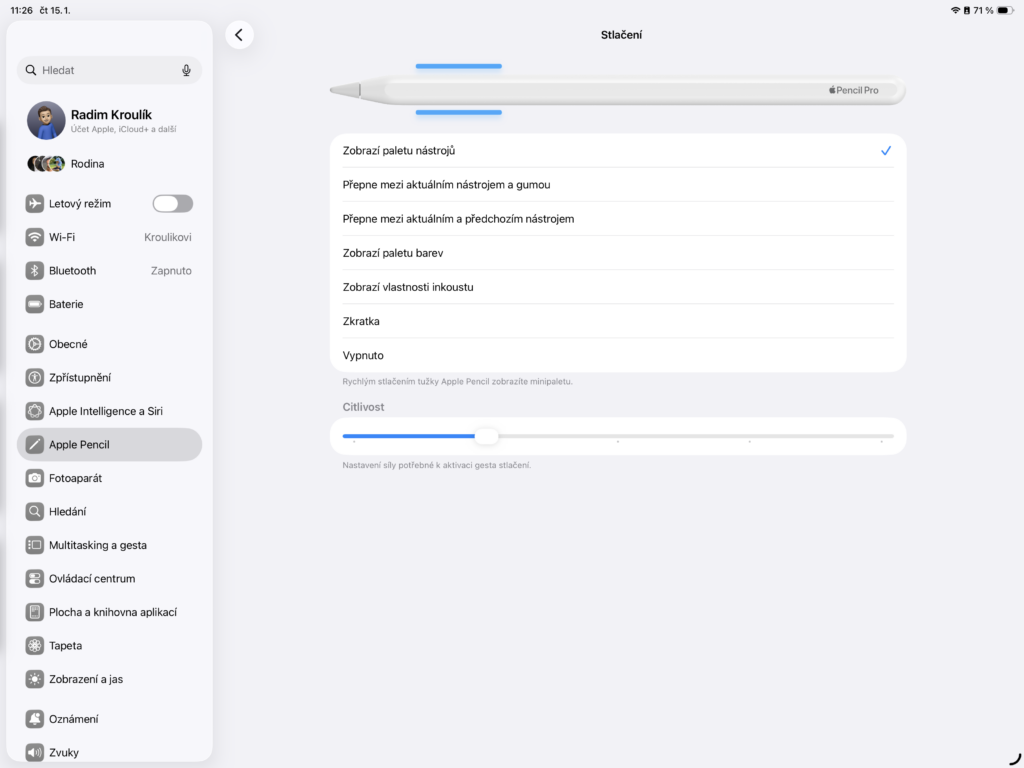Tap the Ovládací centrum icon
This screenshot has height=768, width=1024.
coord(35,579)
